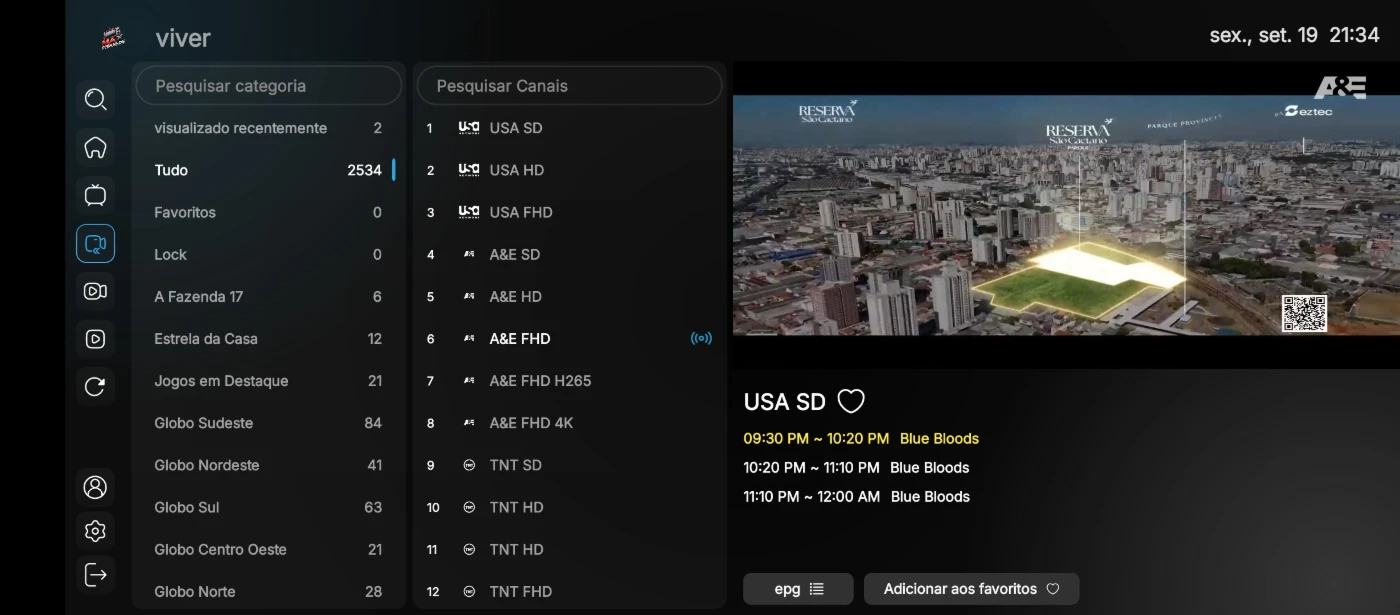
Task: Select channel 5 A&E HD
Action: point(569,296)
